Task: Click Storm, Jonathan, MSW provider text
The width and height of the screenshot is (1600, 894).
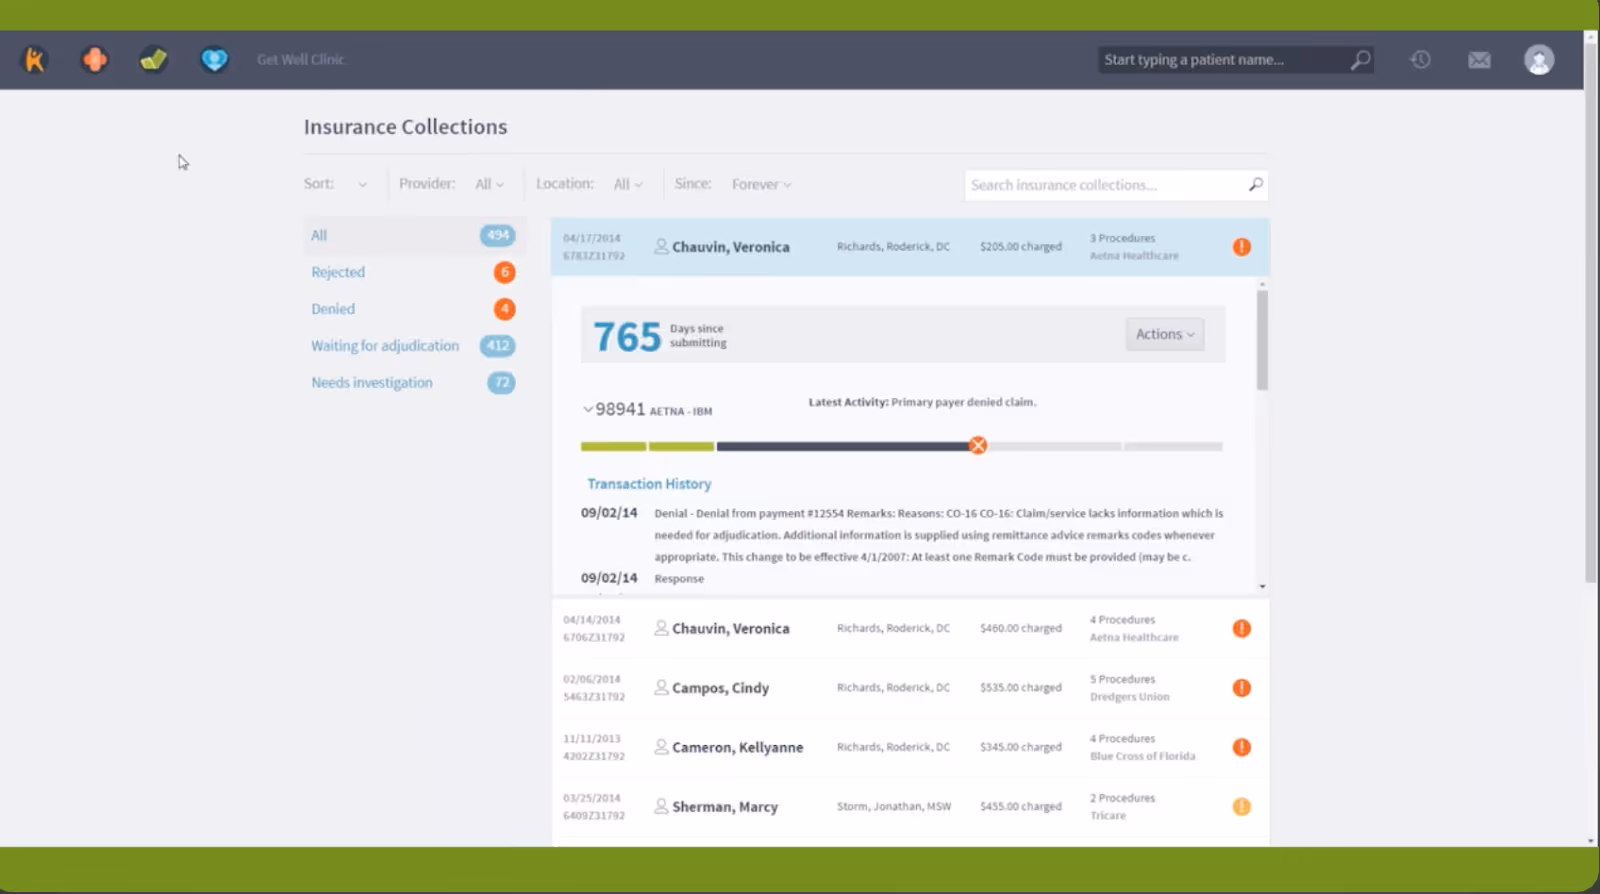Action: (894, 806)
